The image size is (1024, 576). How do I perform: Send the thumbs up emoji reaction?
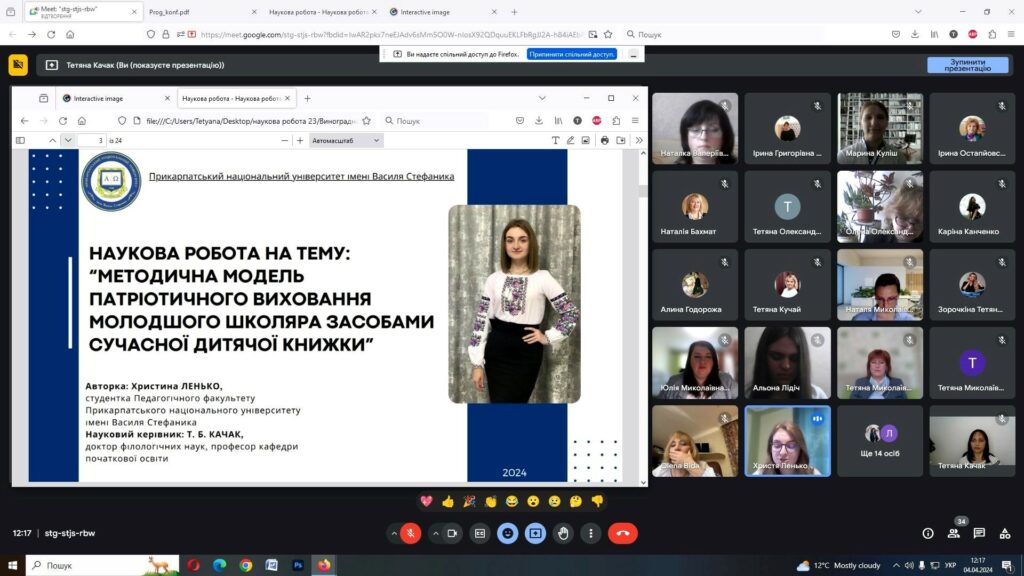(447, 501)
